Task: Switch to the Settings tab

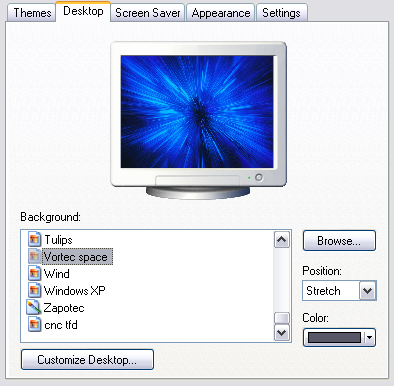Action: coord(281,13)
